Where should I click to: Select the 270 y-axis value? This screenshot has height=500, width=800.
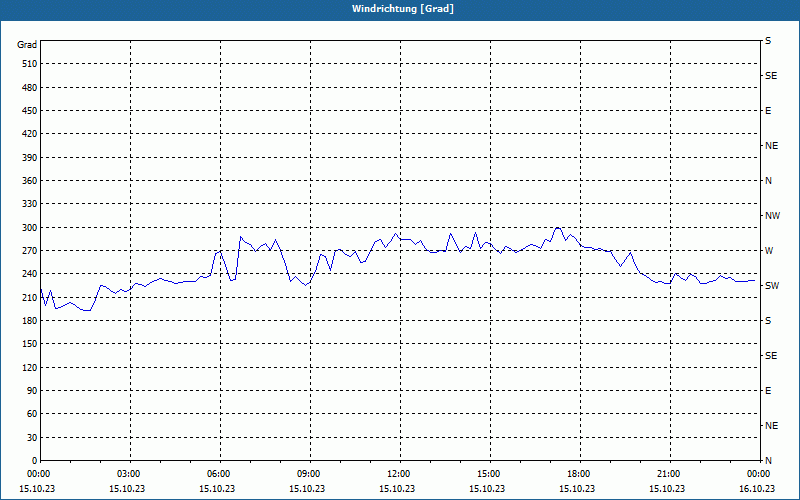pos(30,251)
